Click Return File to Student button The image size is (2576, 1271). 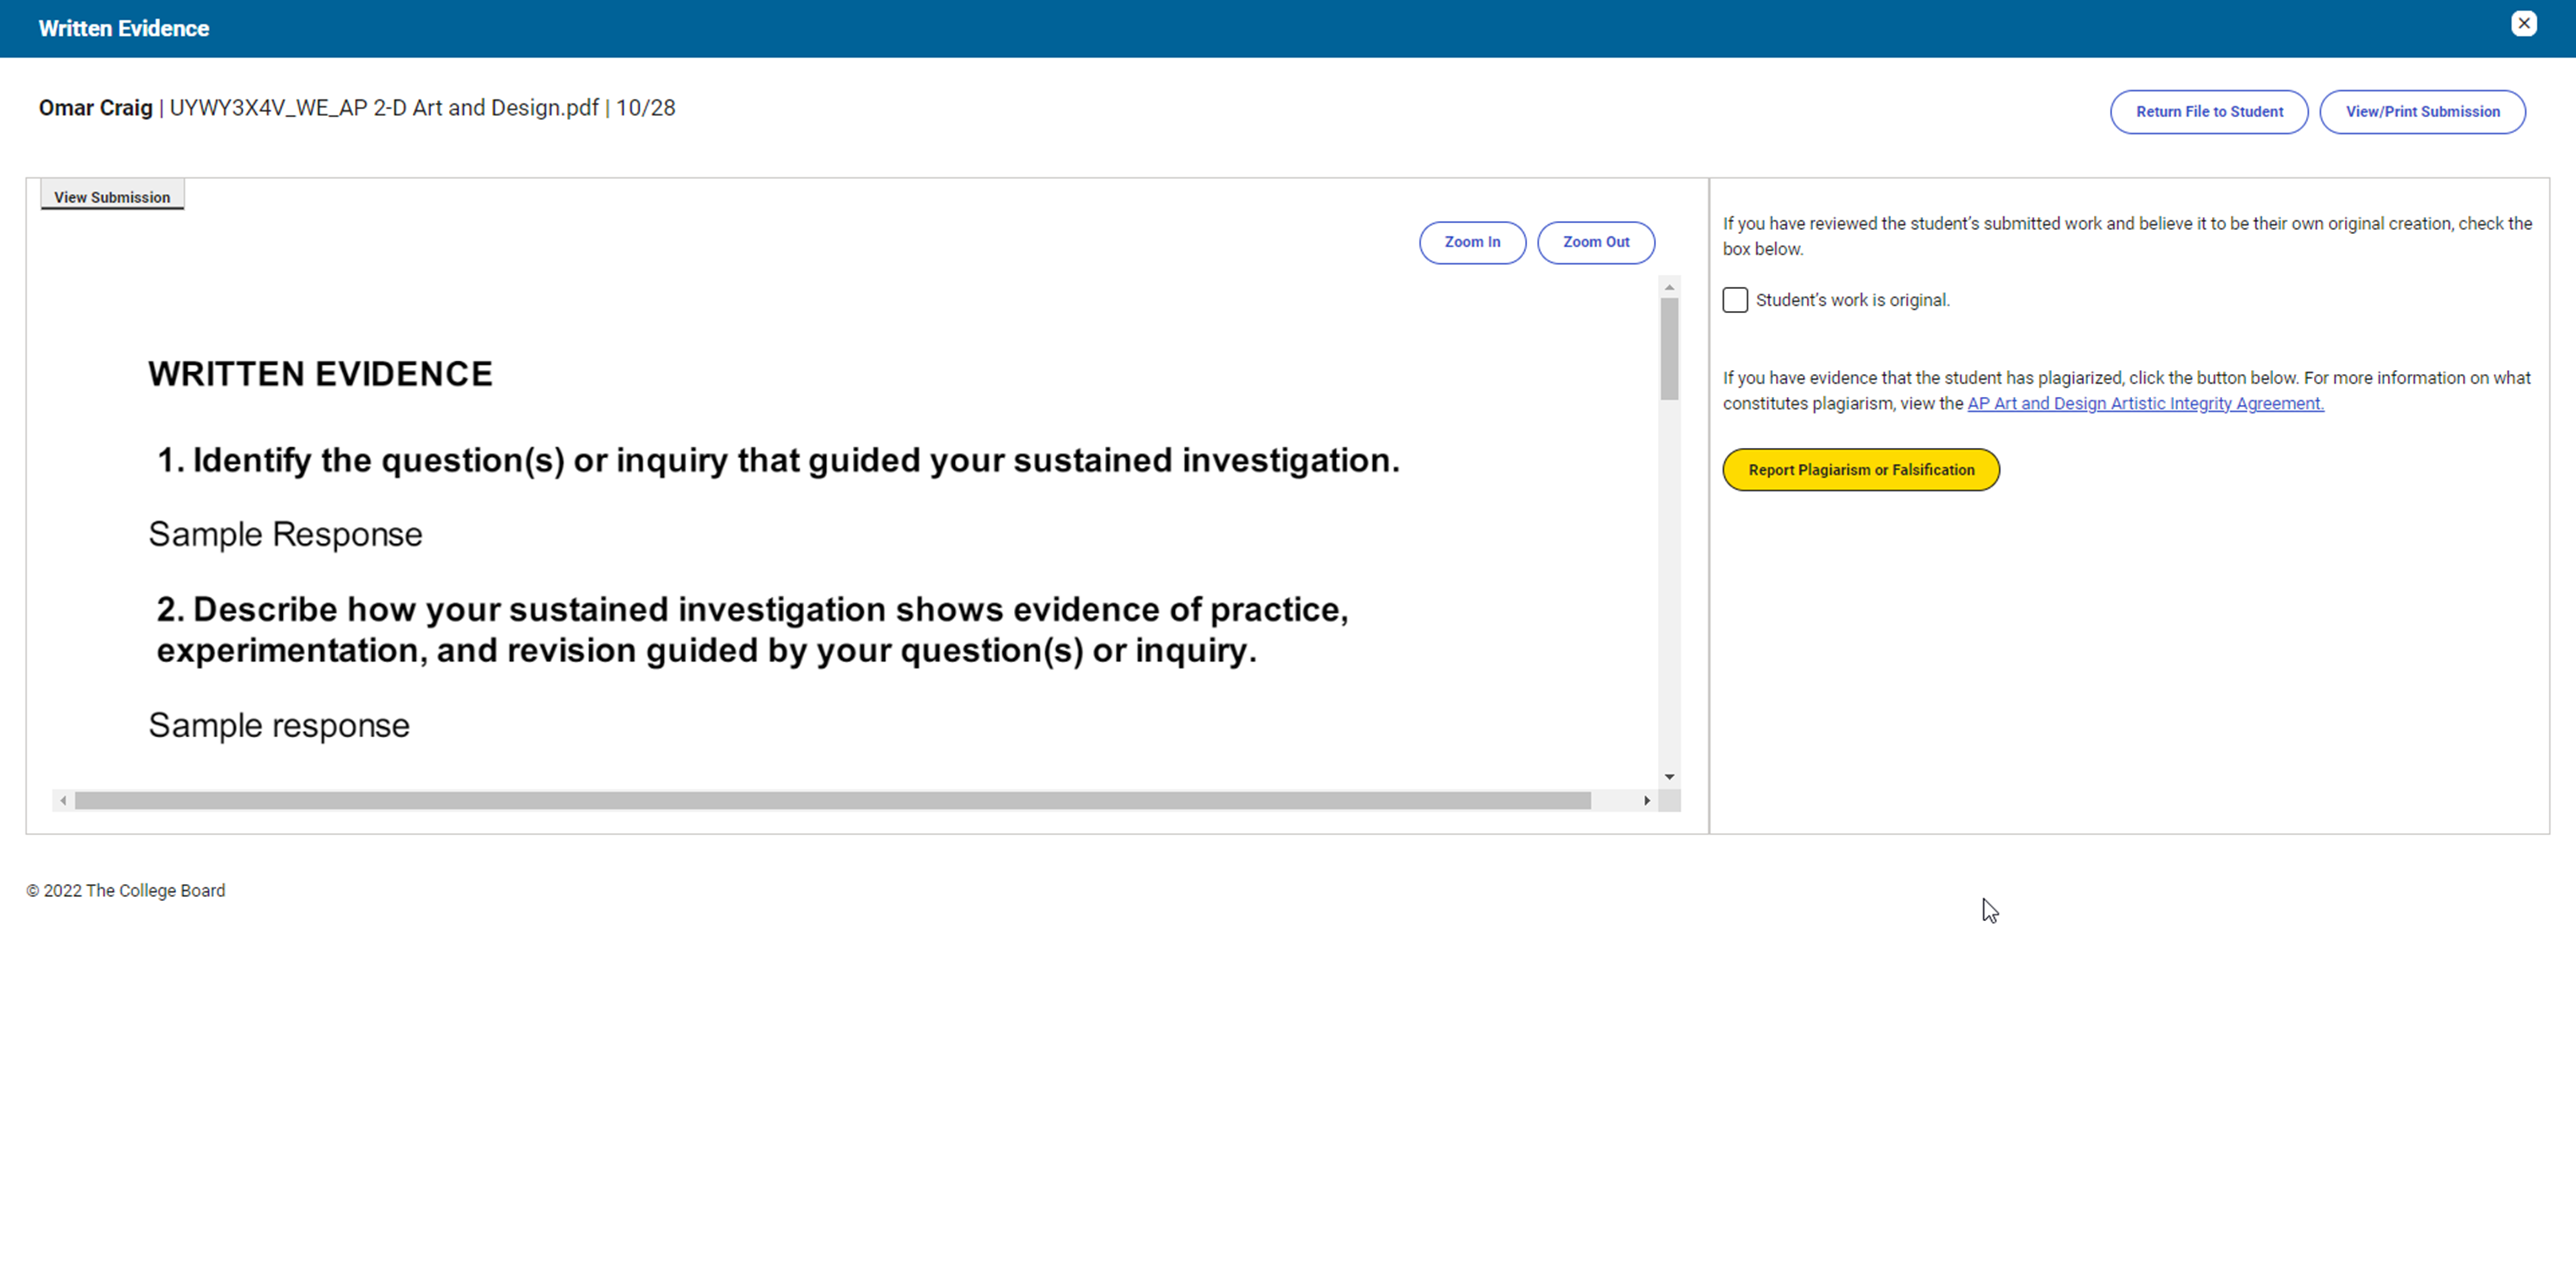(2209, 111)
